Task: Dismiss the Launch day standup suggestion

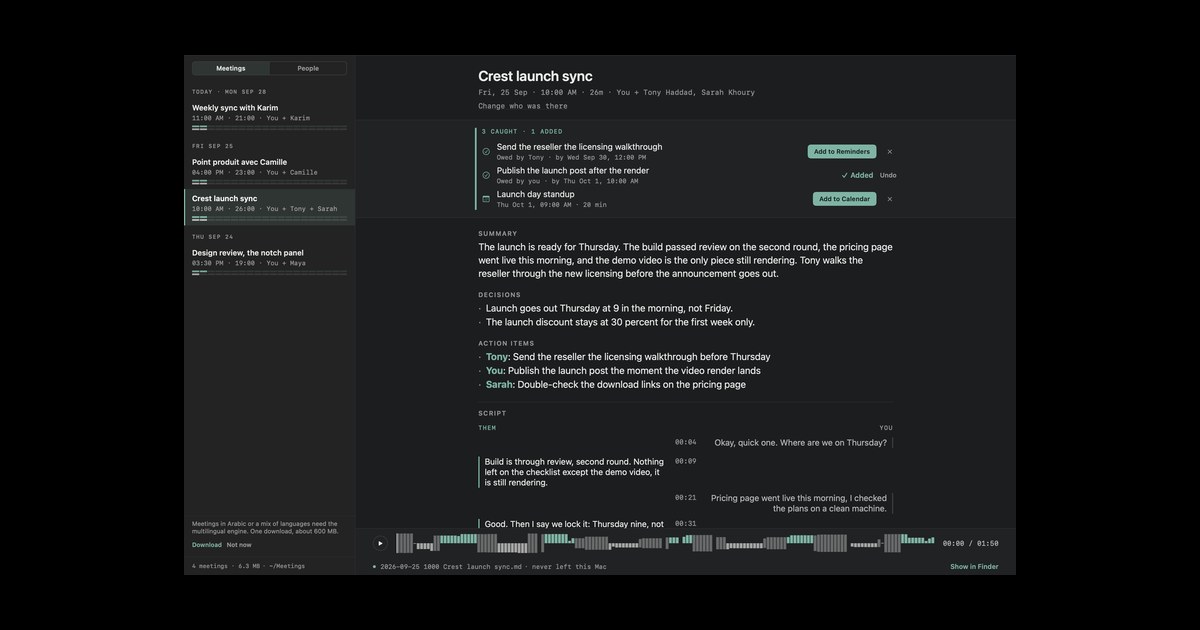Action: (889, 199)
